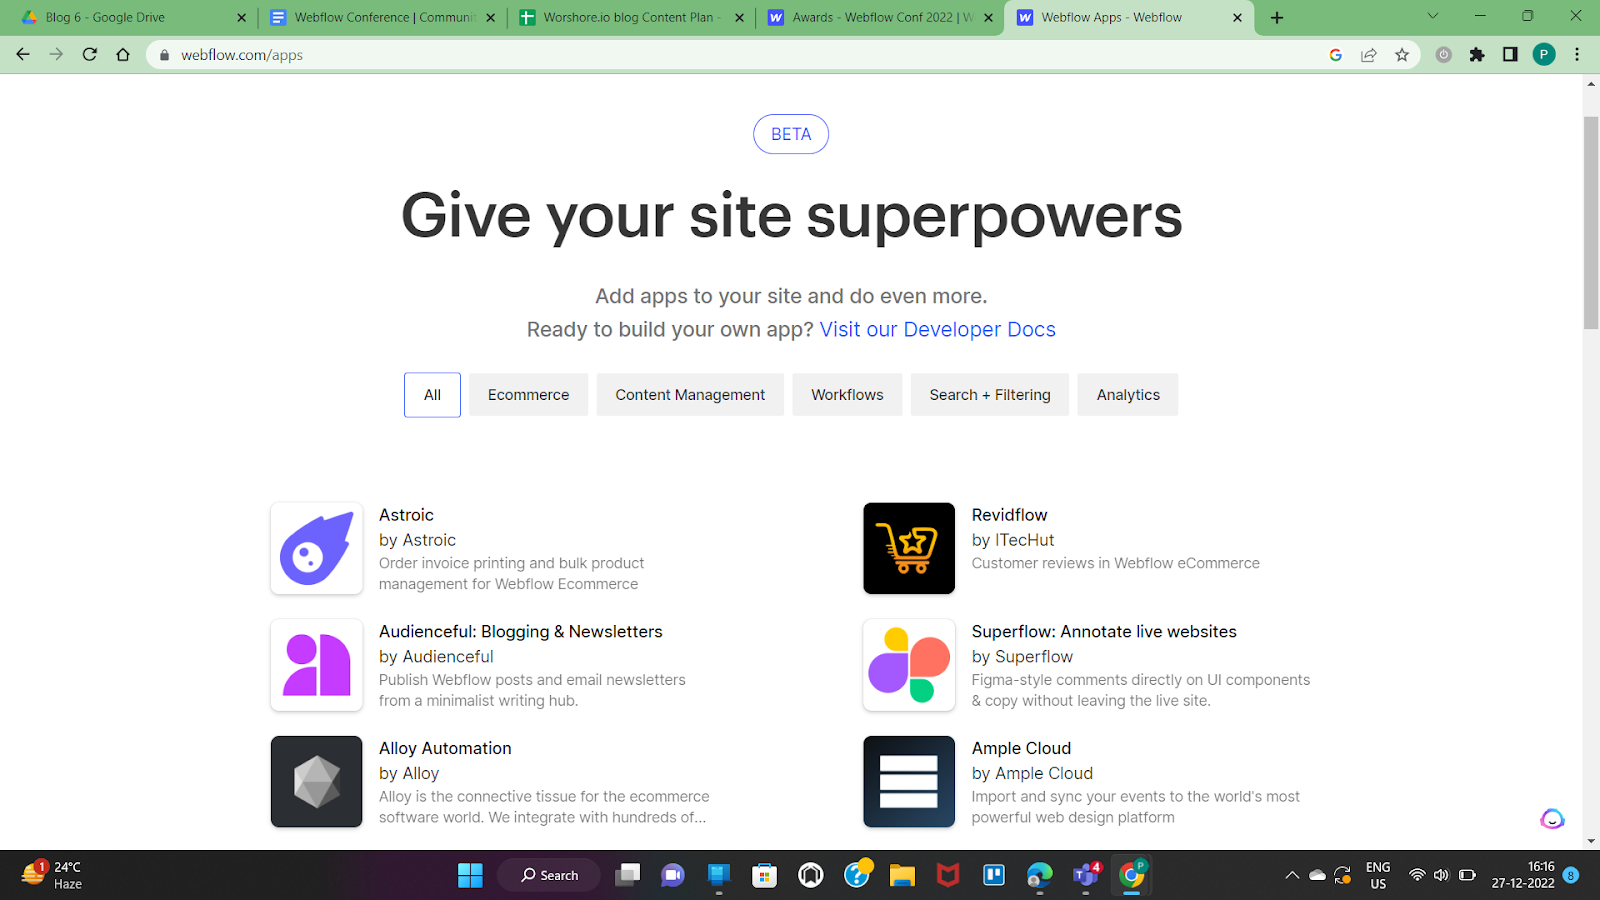Open the Chrome three-dot menu

(x=1577, y=55)
